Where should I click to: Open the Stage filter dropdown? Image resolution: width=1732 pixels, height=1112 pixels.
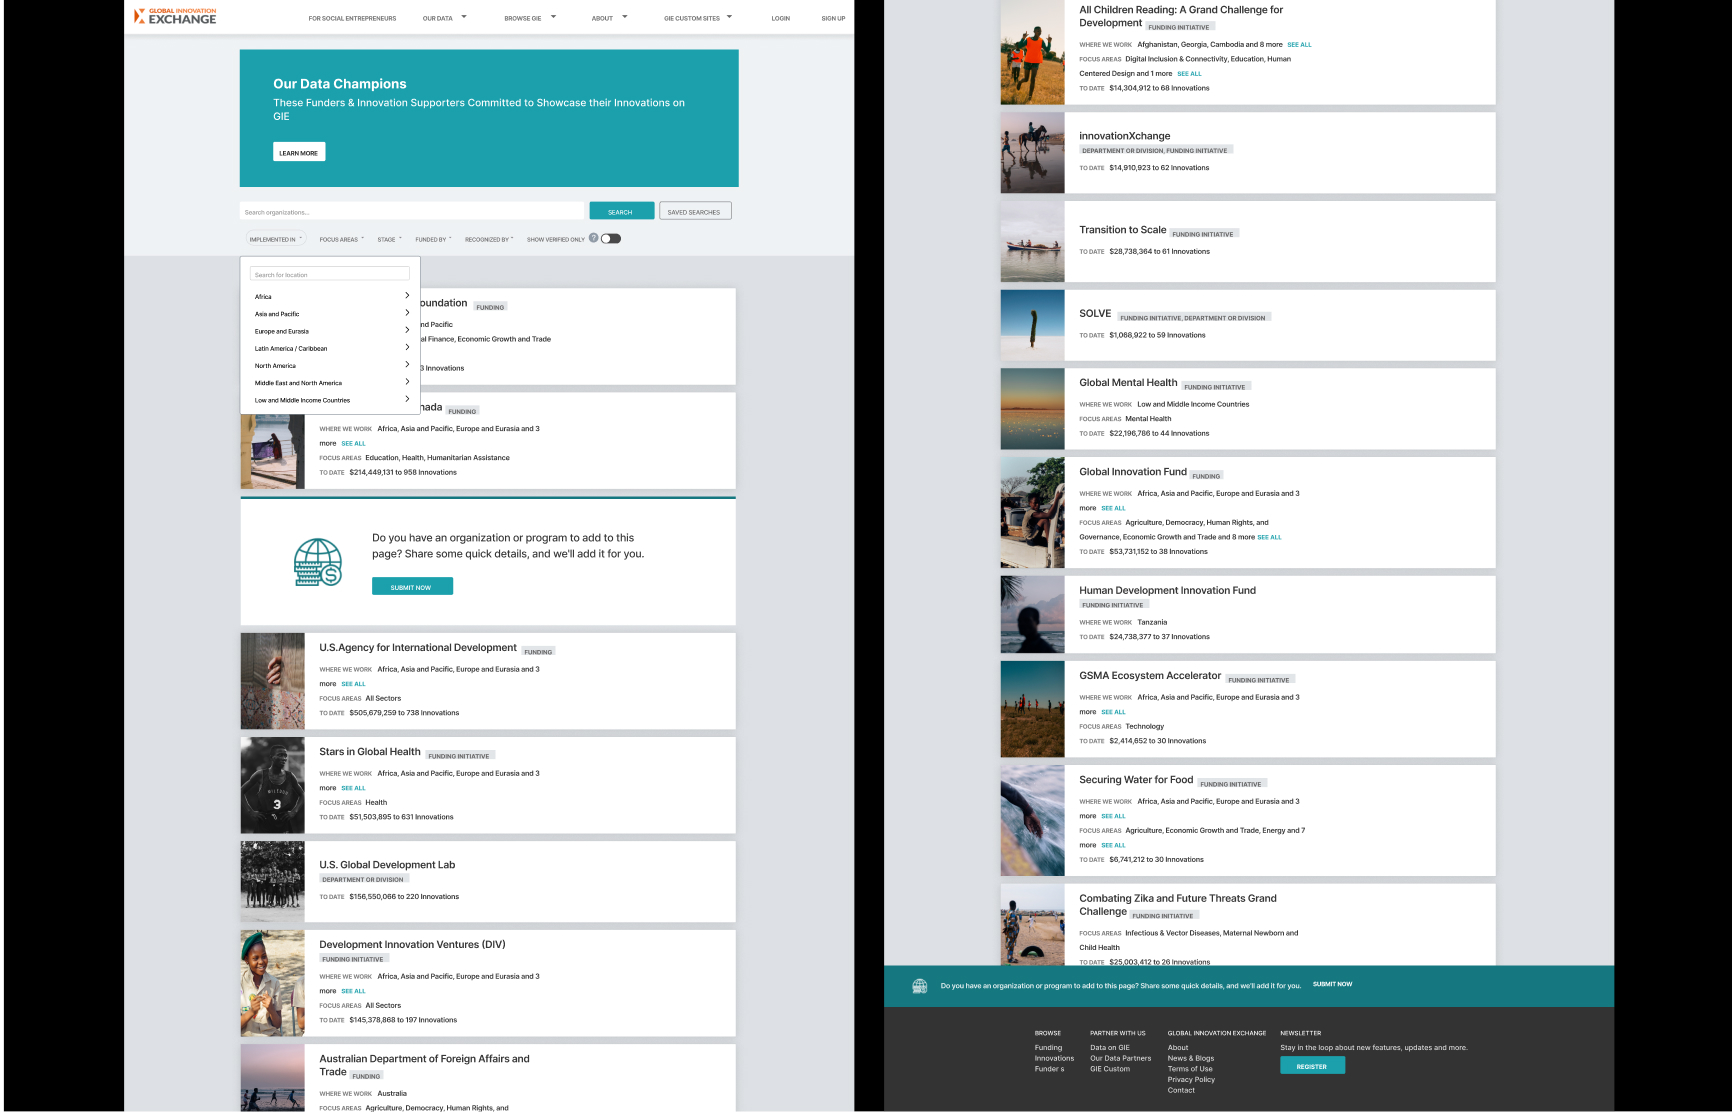pyautogui.click(x=389, y=239)
